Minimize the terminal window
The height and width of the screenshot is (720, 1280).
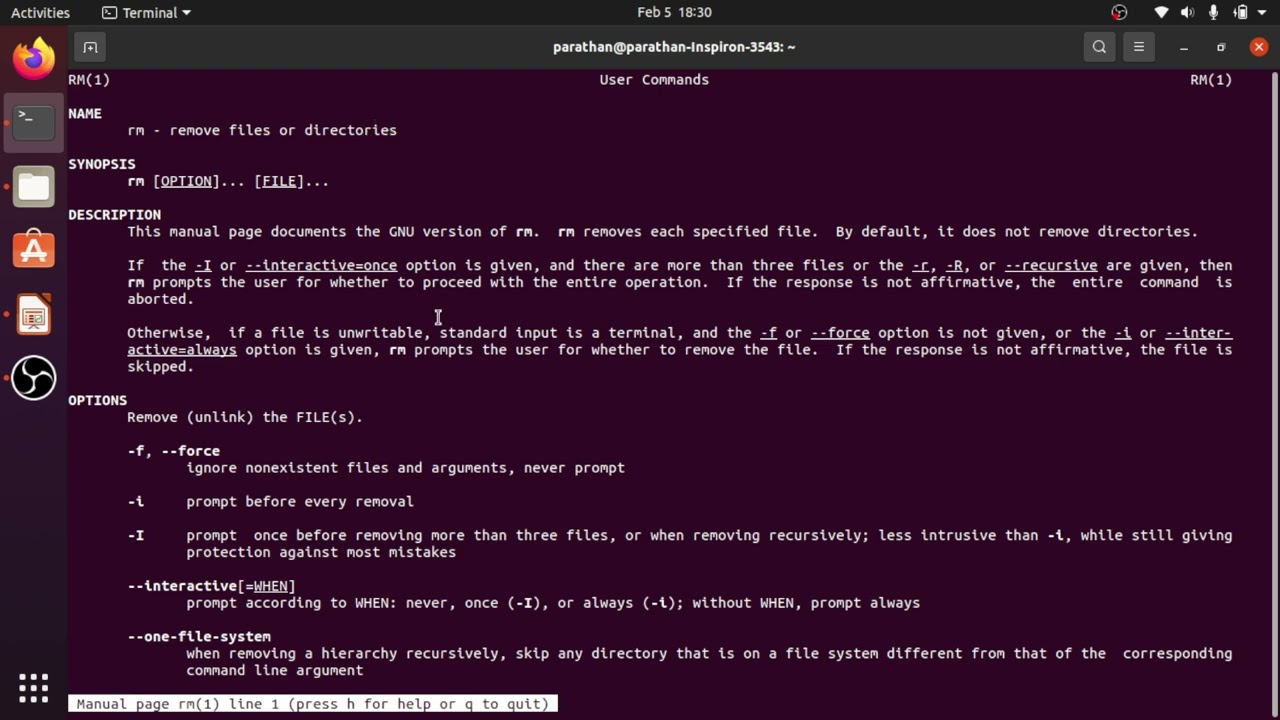(1184, 47)
